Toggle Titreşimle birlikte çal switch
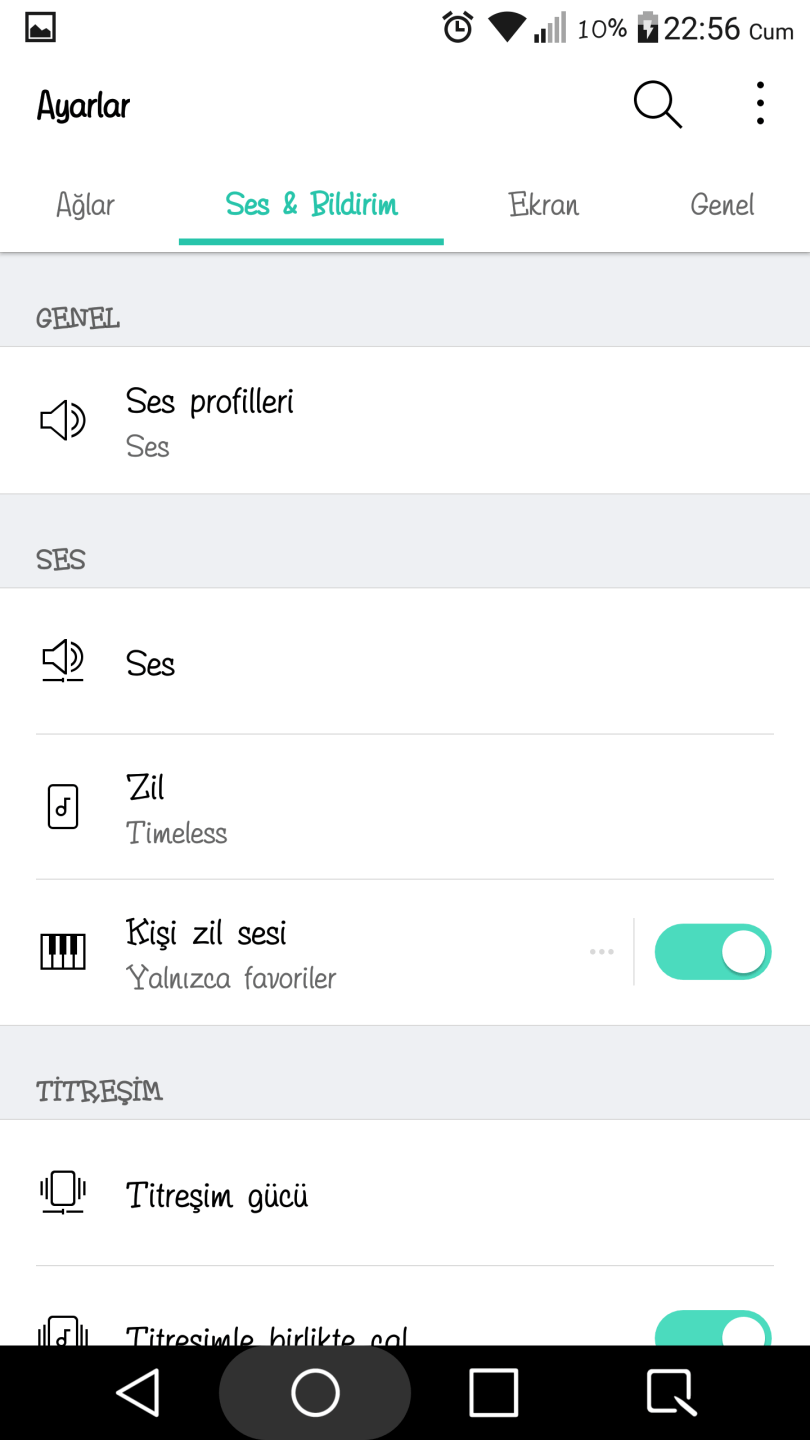 pos(712,1330)
